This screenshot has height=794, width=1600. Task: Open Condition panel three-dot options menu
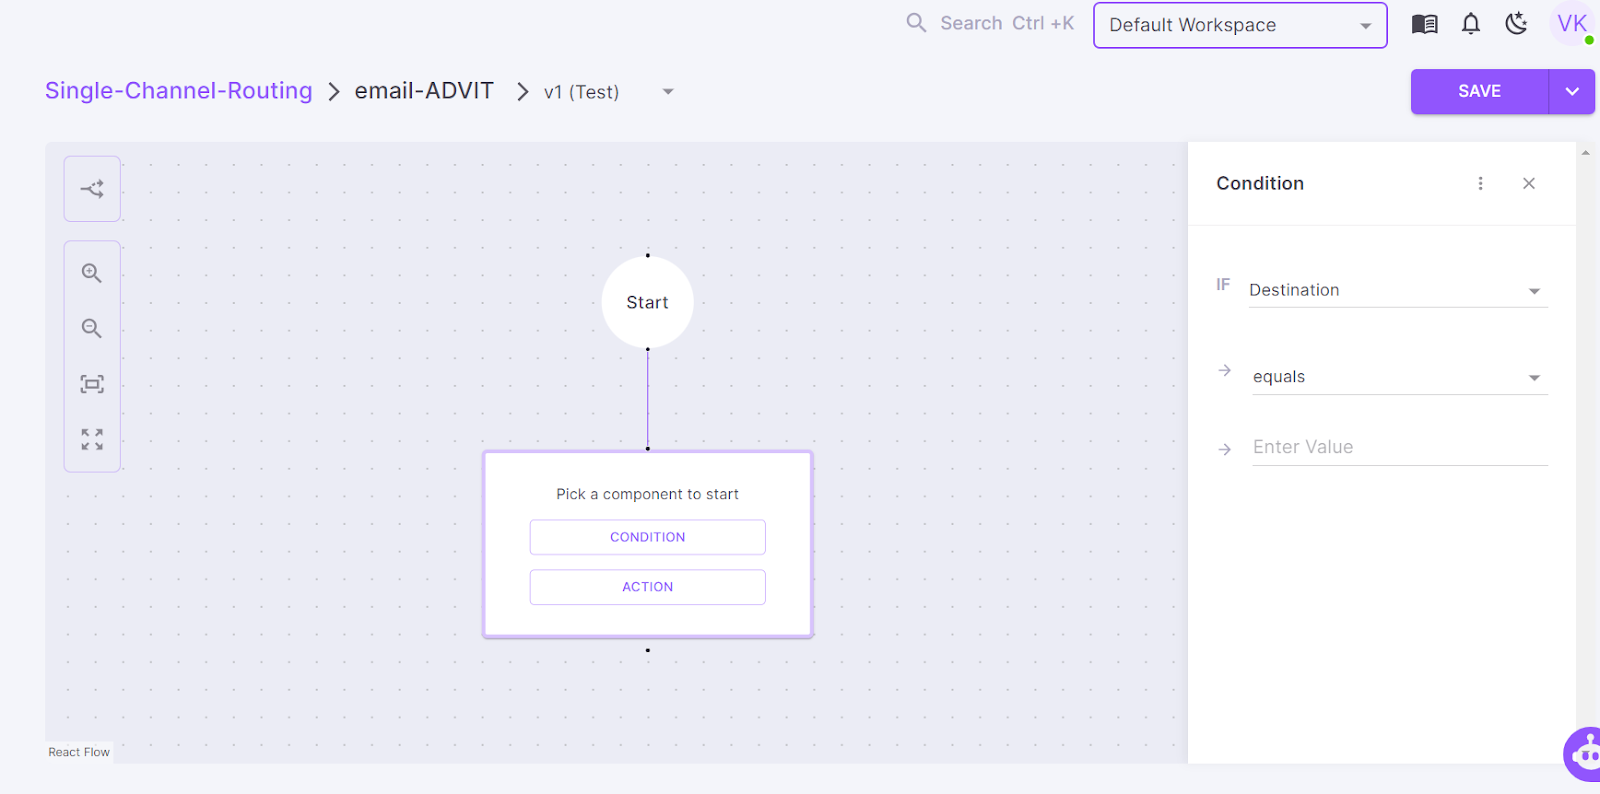tap(1480, 183)
